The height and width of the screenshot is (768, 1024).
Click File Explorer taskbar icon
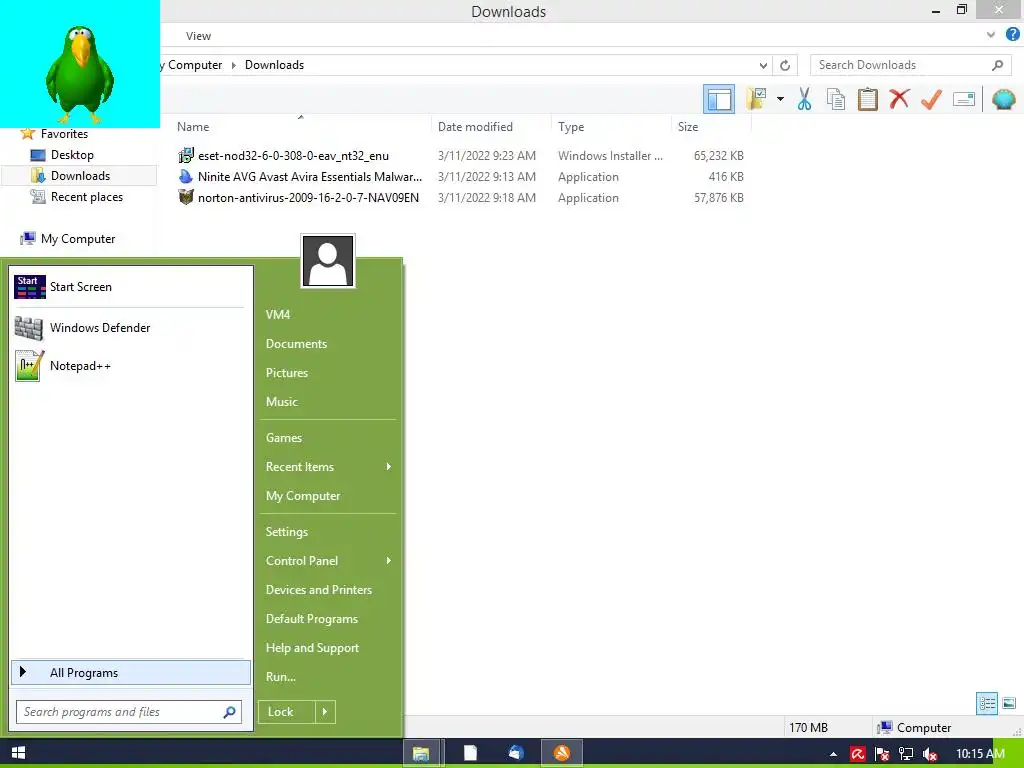[421, 753]
